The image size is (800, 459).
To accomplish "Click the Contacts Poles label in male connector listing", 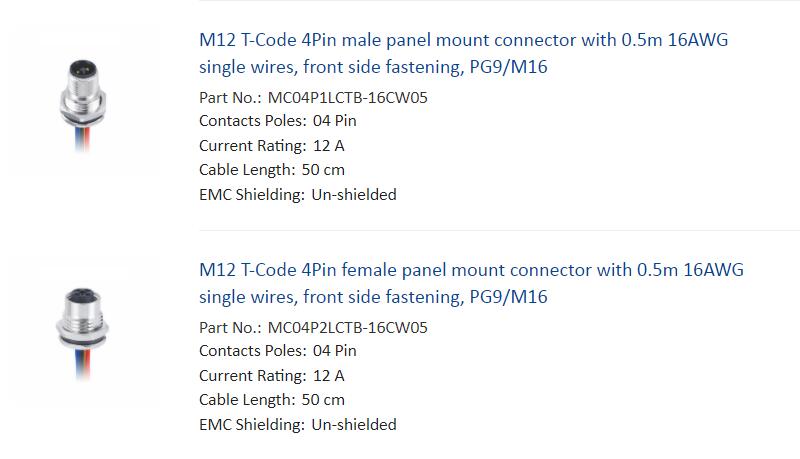I will pyautogui.click(x=253, y=121).
